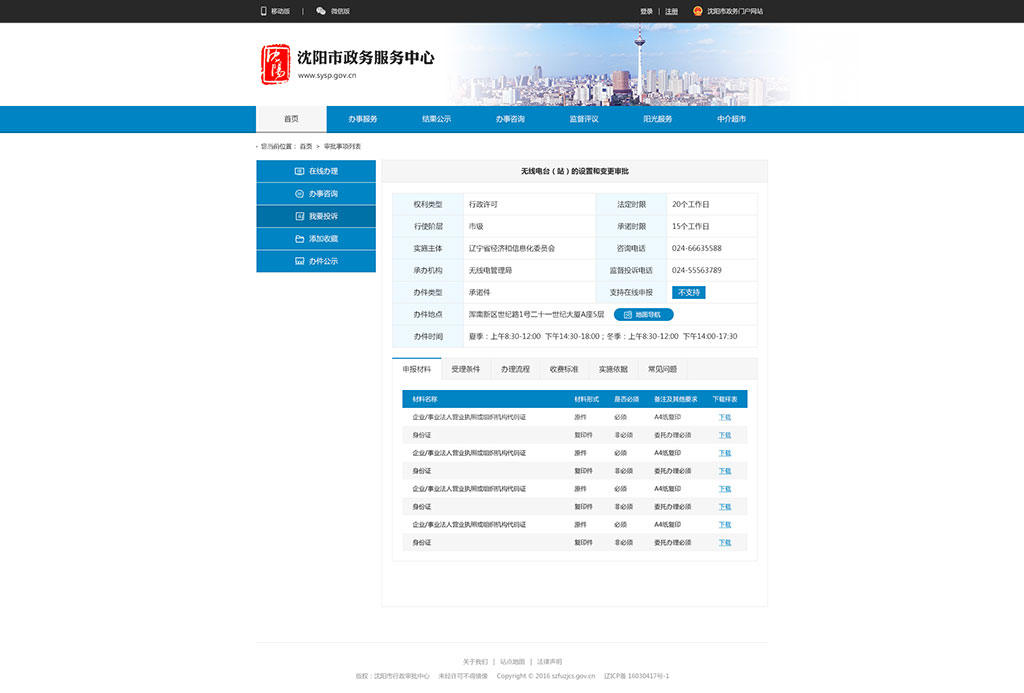Click the red Shenyang seal logo

tap(276, 64)
